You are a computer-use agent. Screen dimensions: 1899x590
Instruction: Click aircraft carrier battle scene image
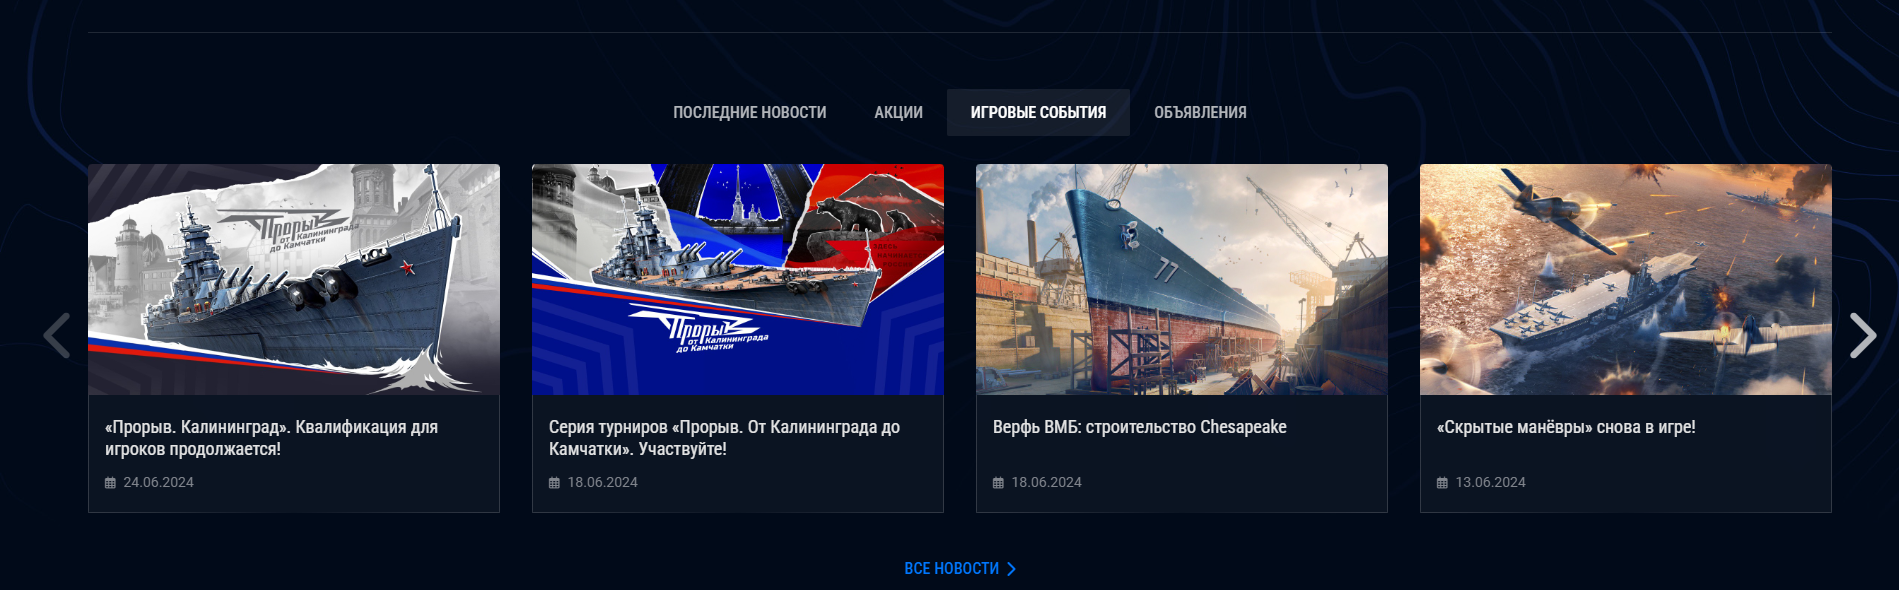point(1626,279)
